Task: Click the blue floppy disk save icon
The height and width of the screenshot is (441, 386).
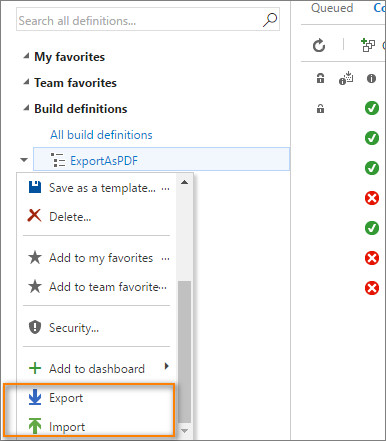Action: [35, 187]
